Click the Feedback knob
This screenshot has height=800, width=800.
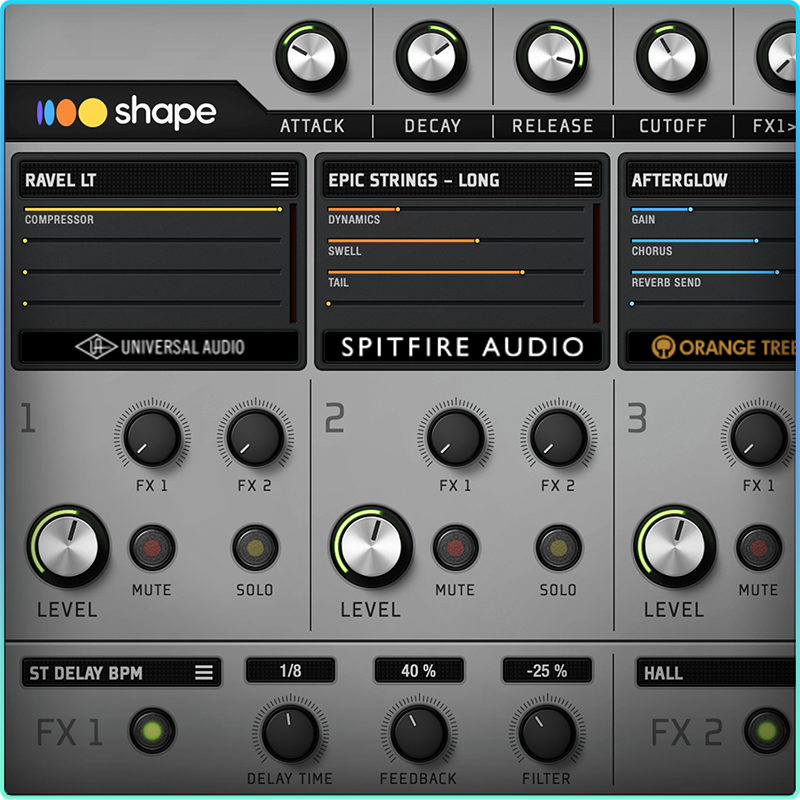tap(419, 733)
